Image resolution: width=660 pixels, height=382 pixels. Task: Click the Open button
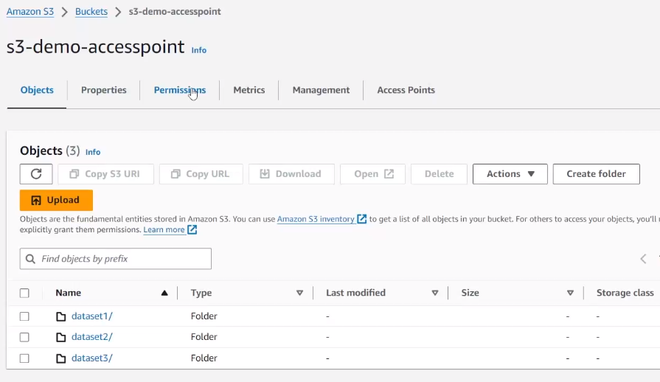(x=373, y=174)
